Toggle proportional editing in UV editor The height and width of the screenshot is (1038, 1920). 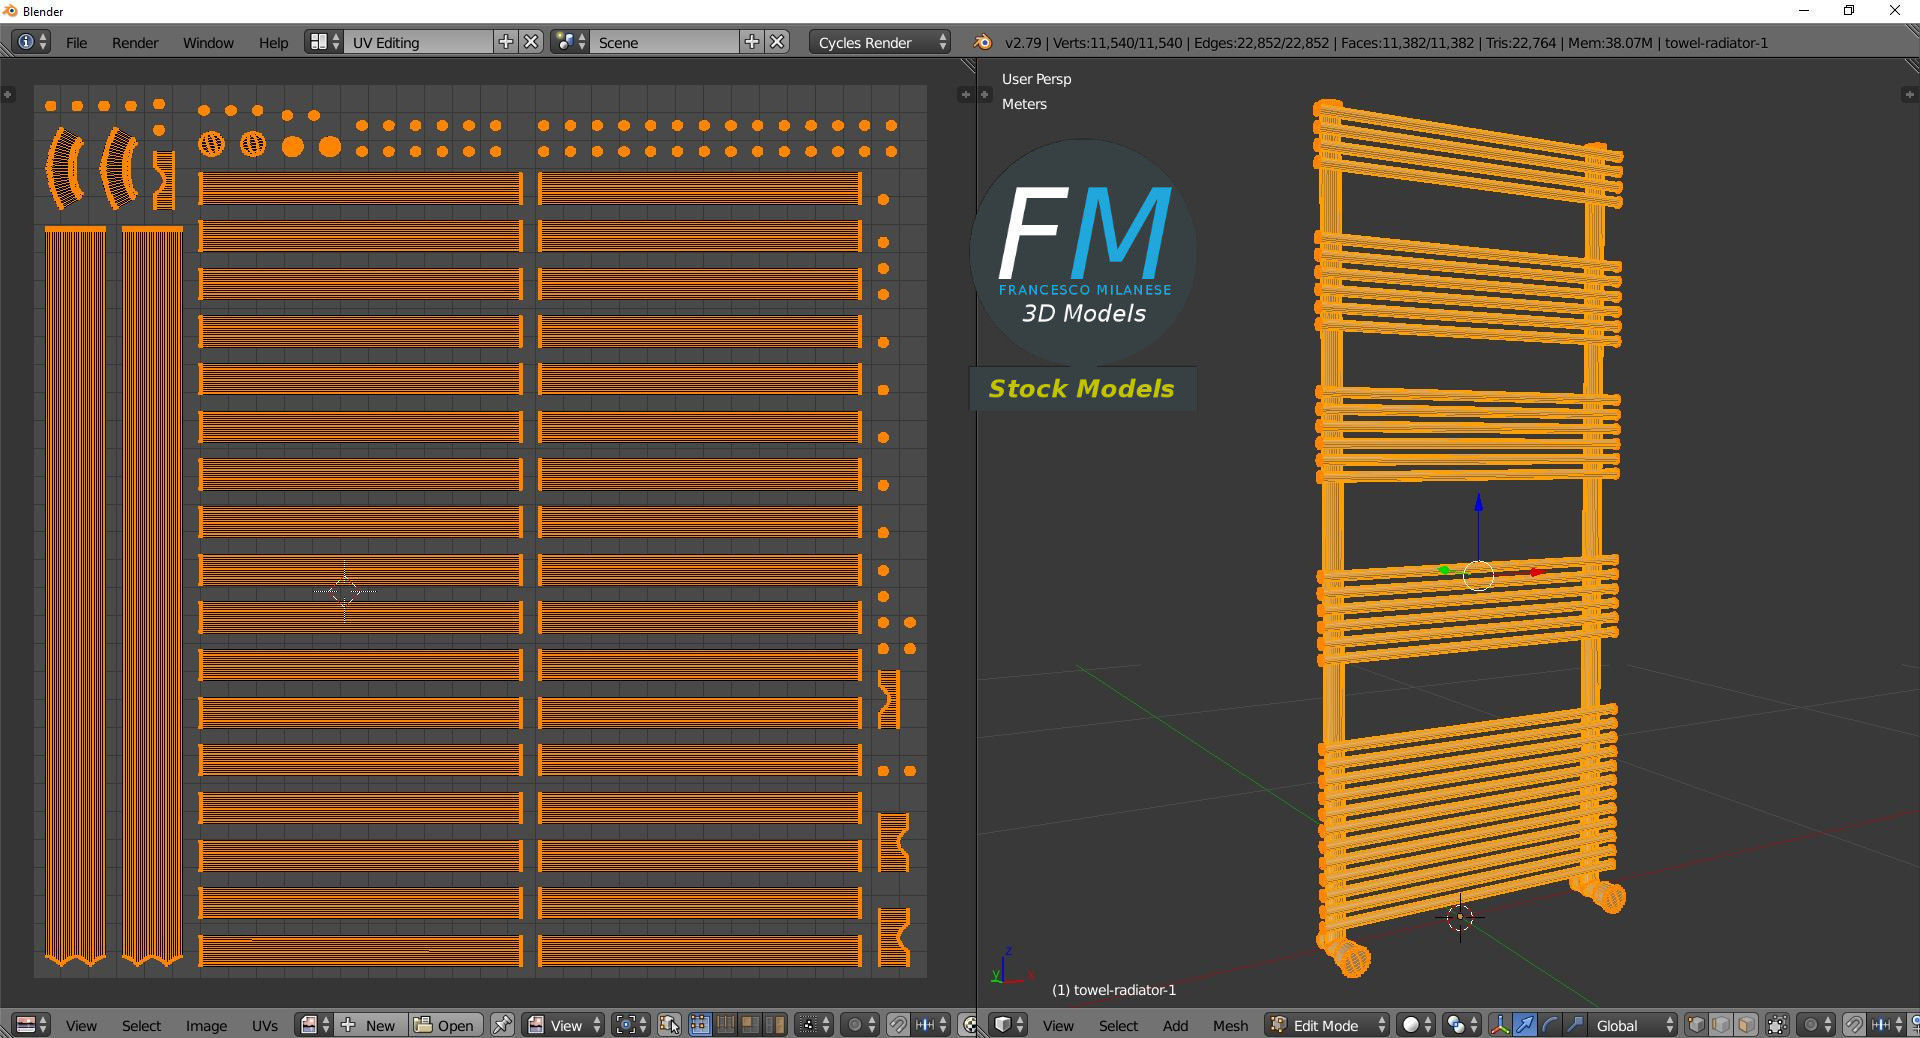point(860,1025)
